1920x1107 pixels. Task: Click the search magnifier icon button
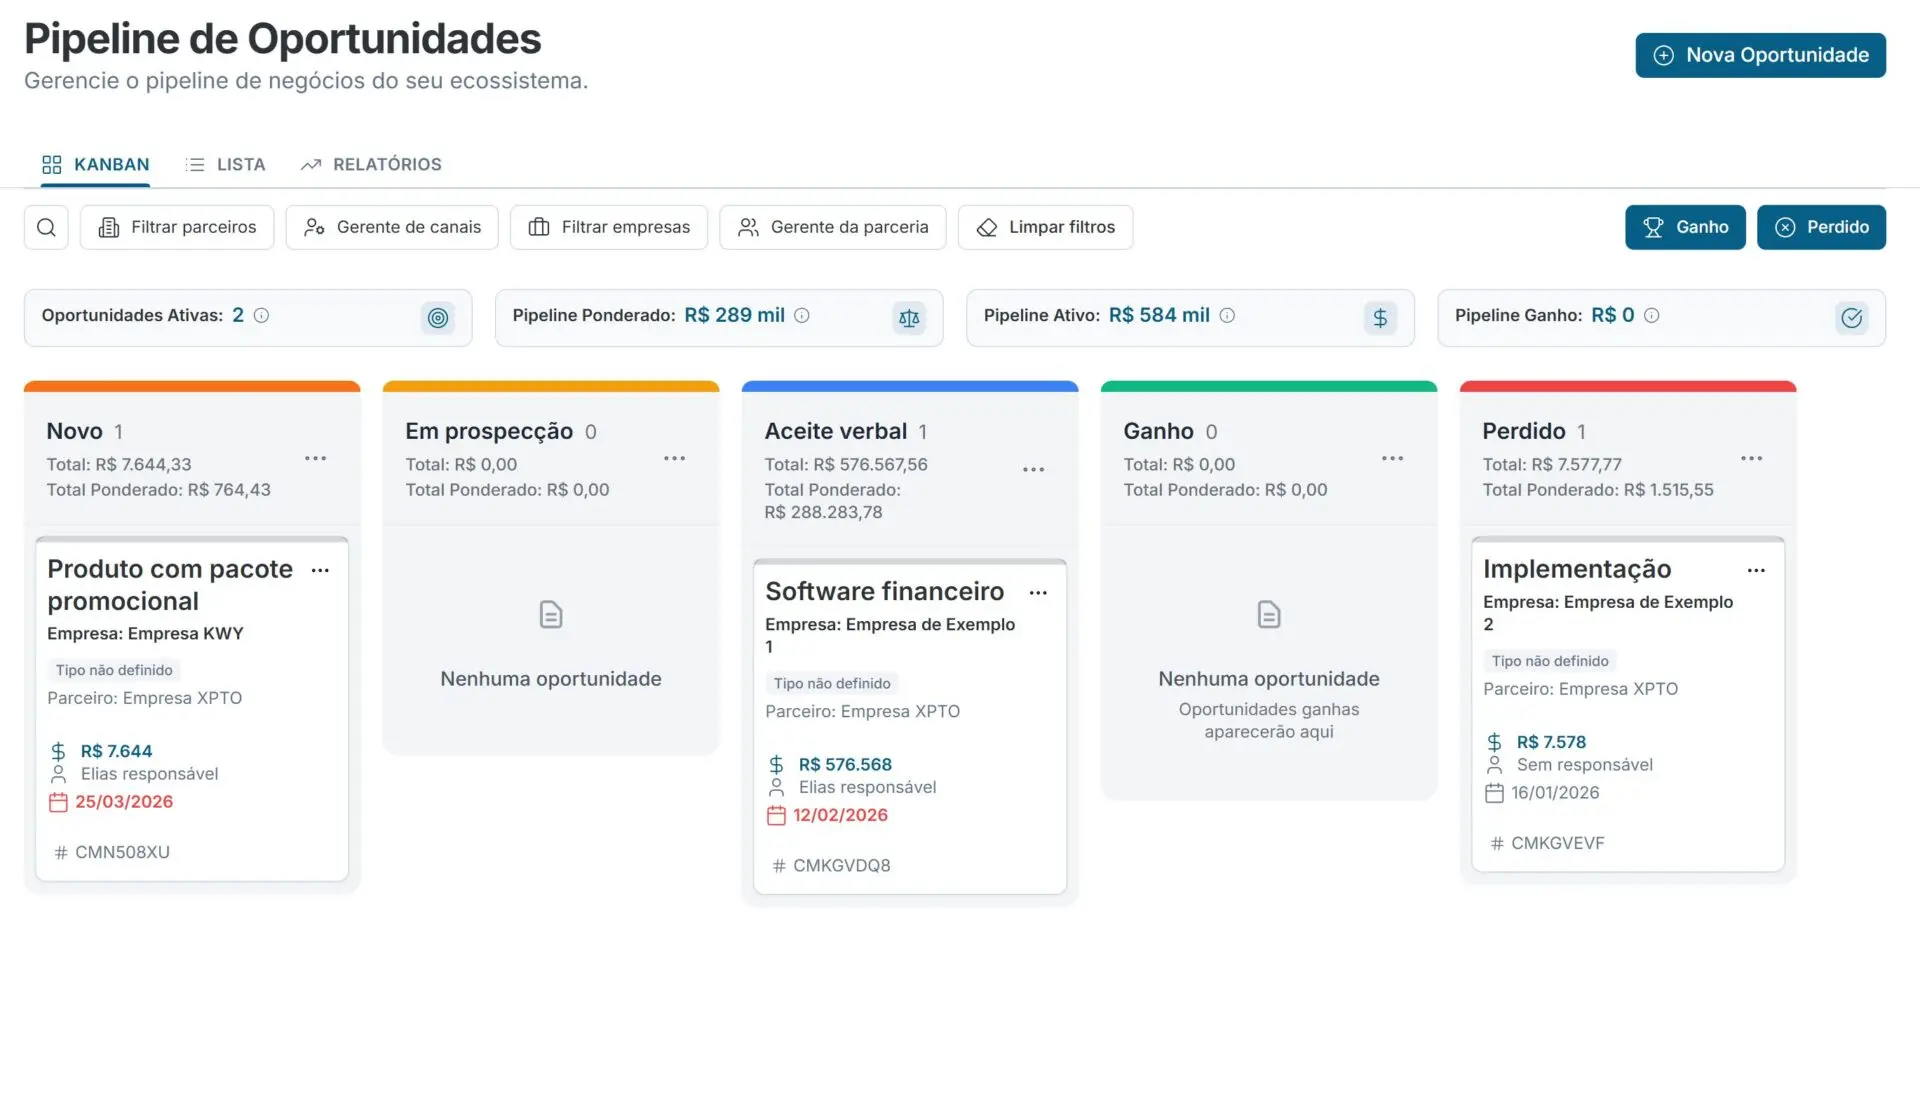(x=46, y=227)
